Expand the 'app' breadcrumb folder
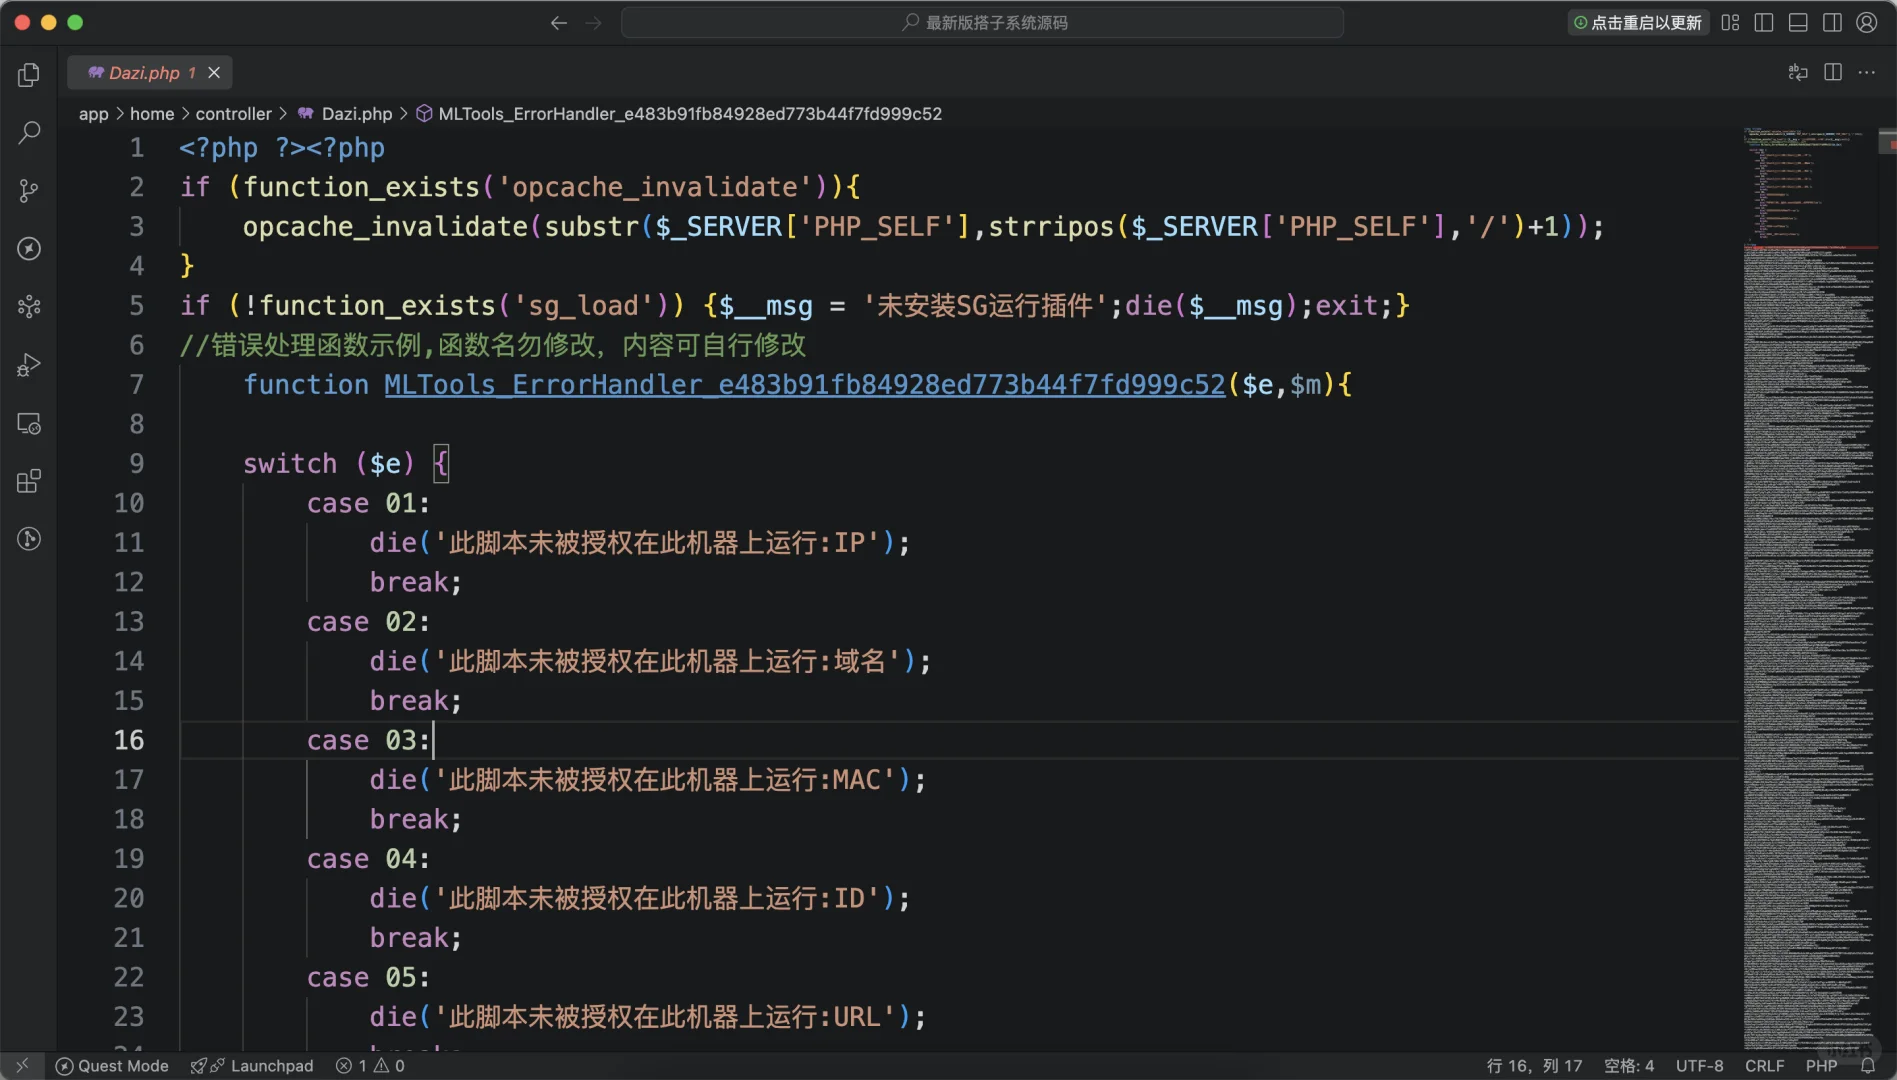This screenshot has width=1897, height=1080. 94,114
